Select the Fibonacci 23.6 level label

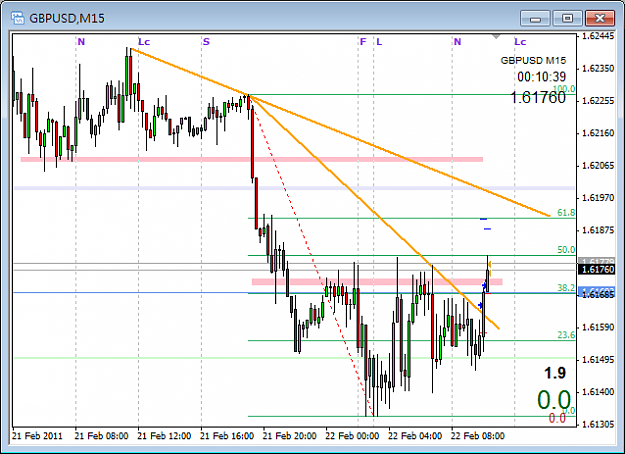pos(566,335)
